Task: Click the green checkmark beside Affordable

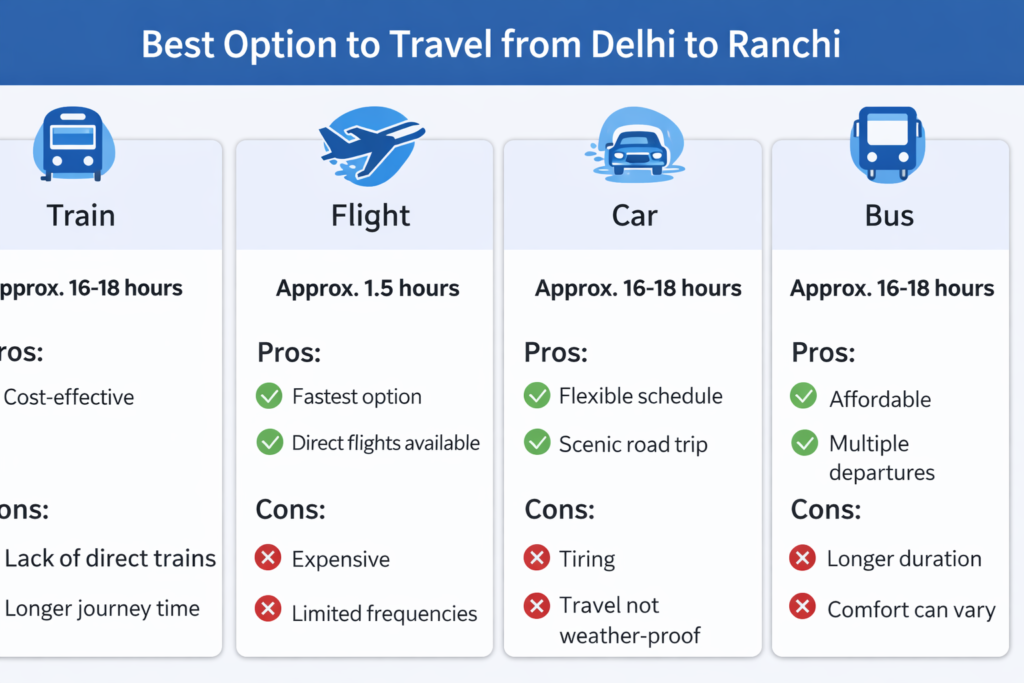Action: tap(803, 396)
